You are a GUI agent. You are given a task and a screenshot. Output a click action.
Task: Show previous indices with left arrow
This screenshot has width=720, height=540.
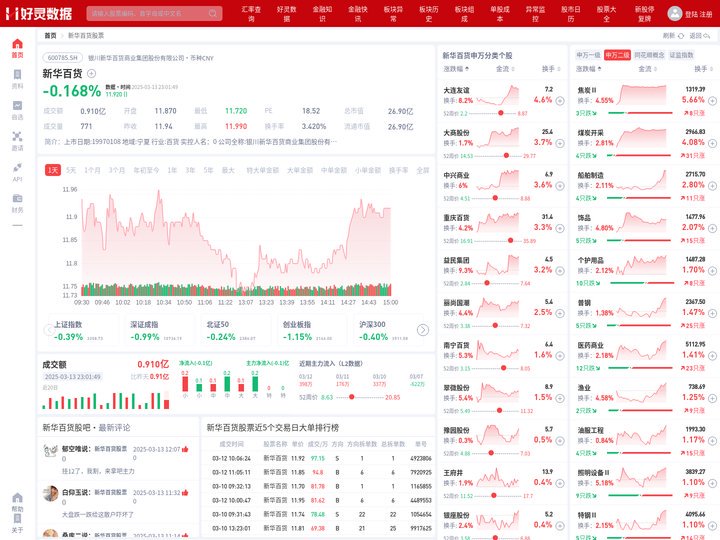pos(49,330)
